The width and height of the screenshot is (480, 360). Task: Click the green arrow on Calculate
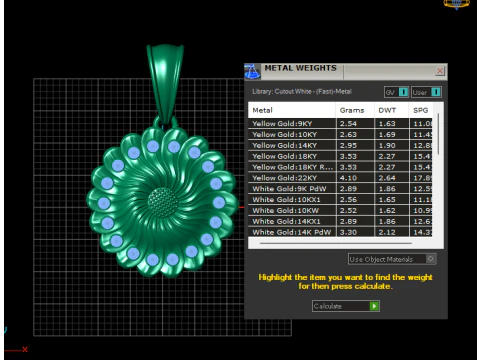[x=374, y=306]
